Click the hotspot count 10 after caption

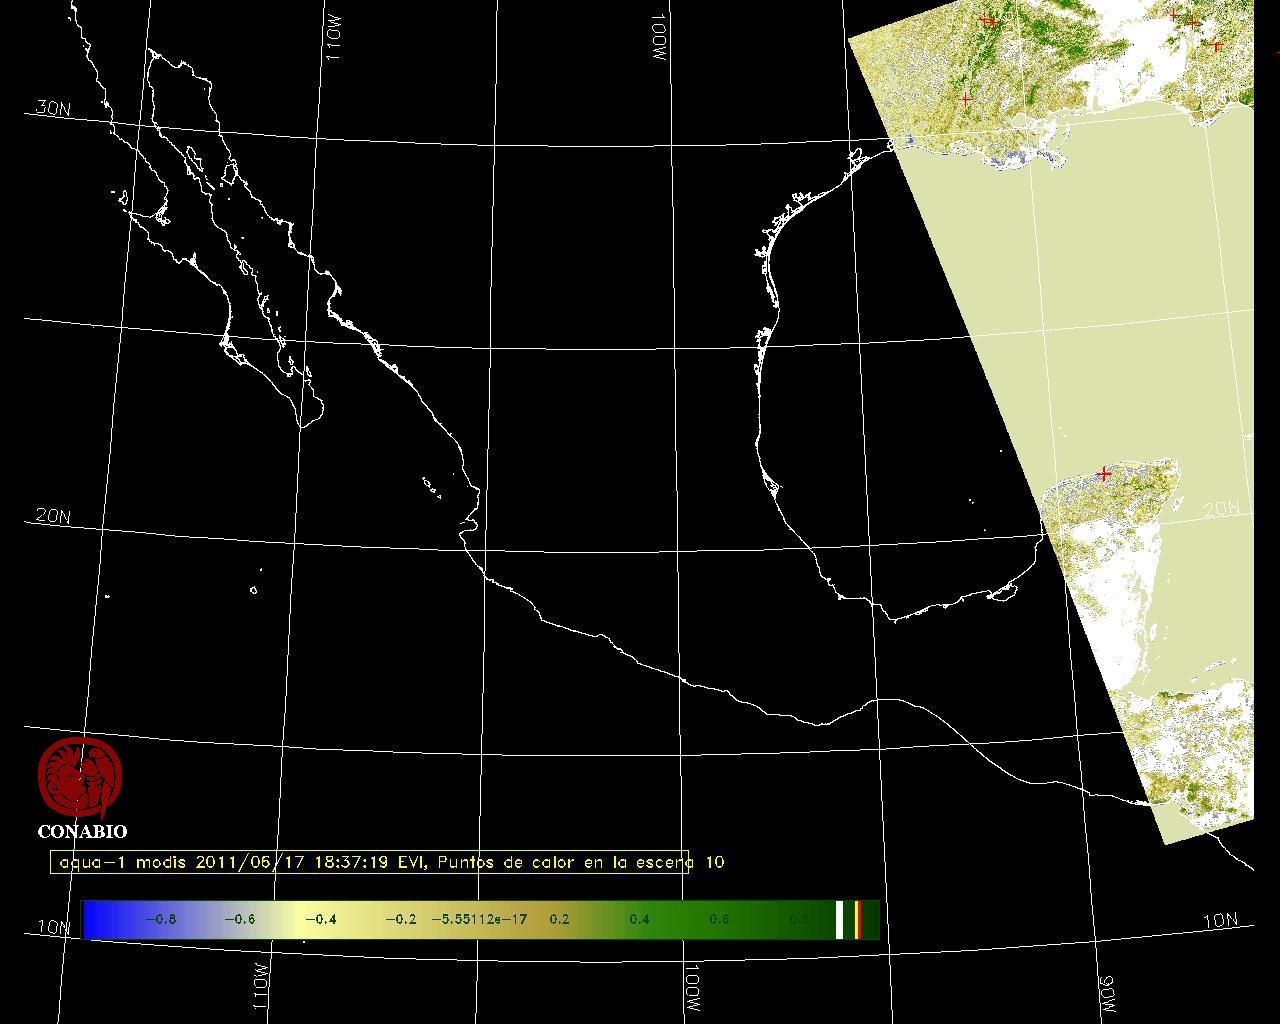click(x=714, y=862)
